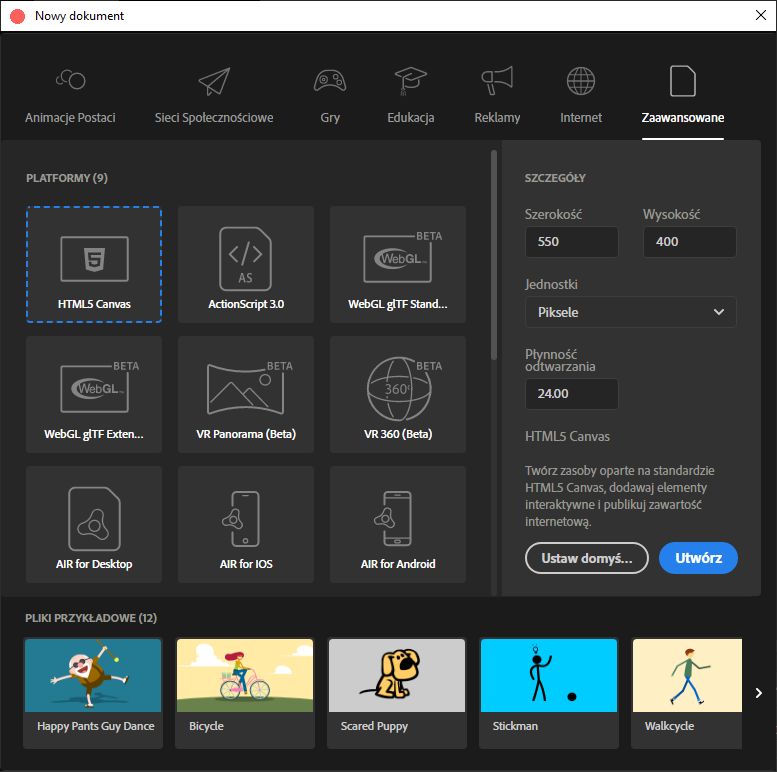Click the Płynność odtwarzania frame rate field
The image size is (777, 772).
tap(571, 394)
